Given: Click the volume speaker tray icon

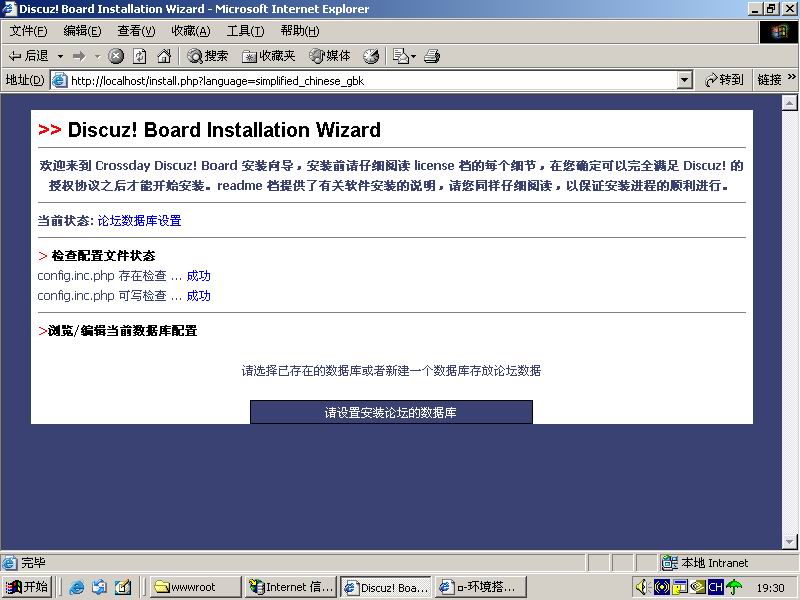Looking at the screenshot, I should click(642, 587).
